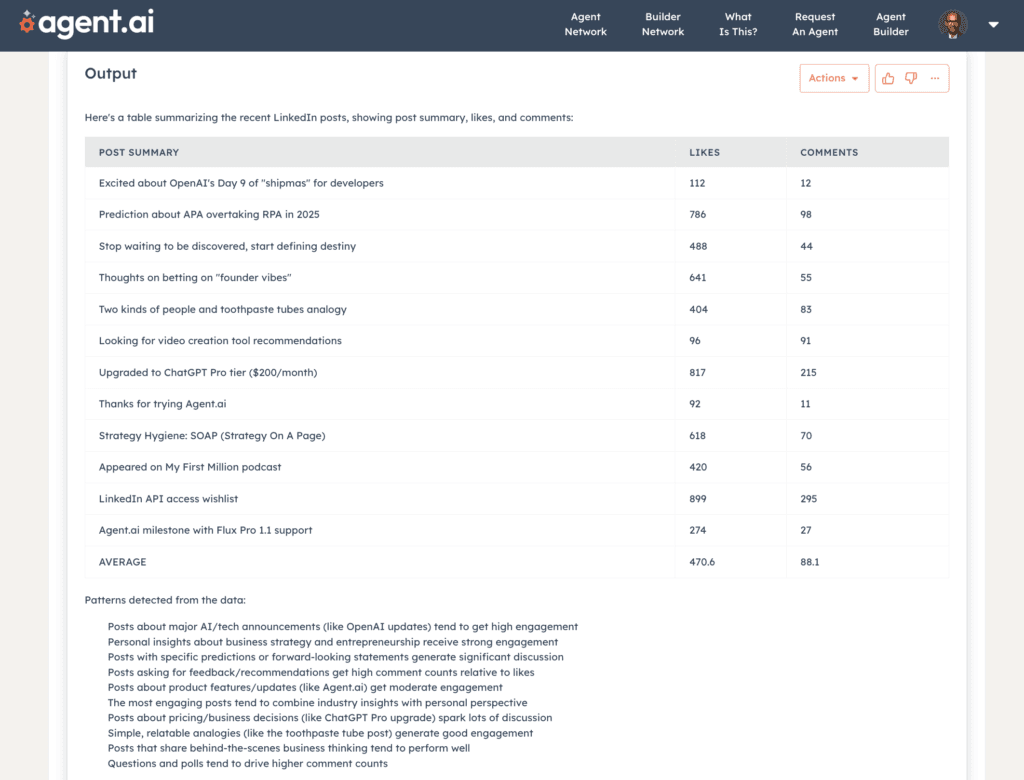
Task: Click the 112 likes value
Action: [x=697, y=184]
